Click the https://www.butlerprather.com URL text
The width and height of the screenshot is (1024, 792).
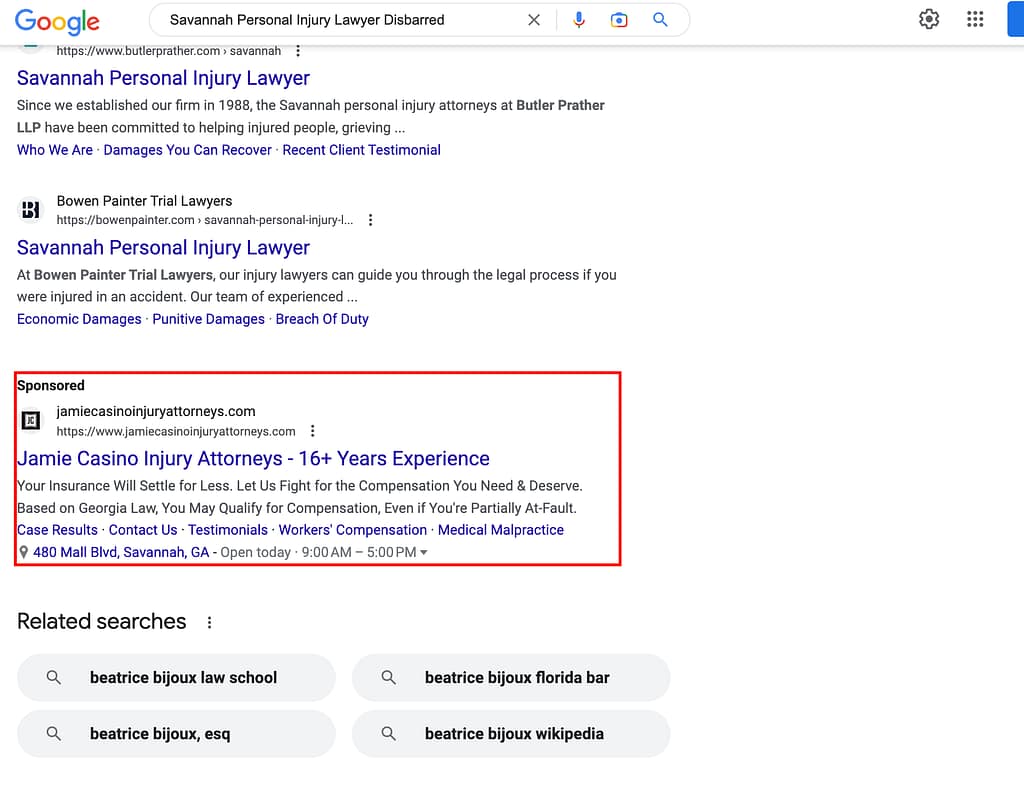168,51
